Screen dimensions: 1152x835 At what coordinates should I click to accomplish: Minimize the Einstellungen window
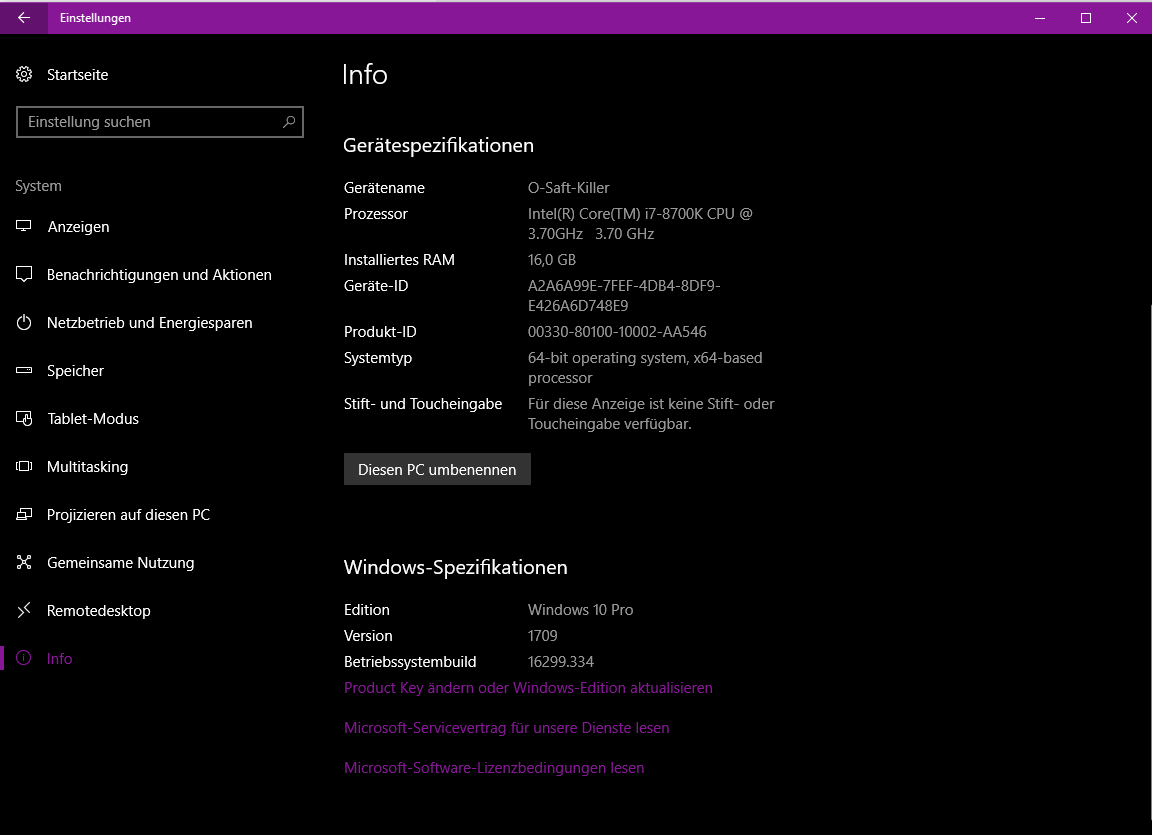1040,18
